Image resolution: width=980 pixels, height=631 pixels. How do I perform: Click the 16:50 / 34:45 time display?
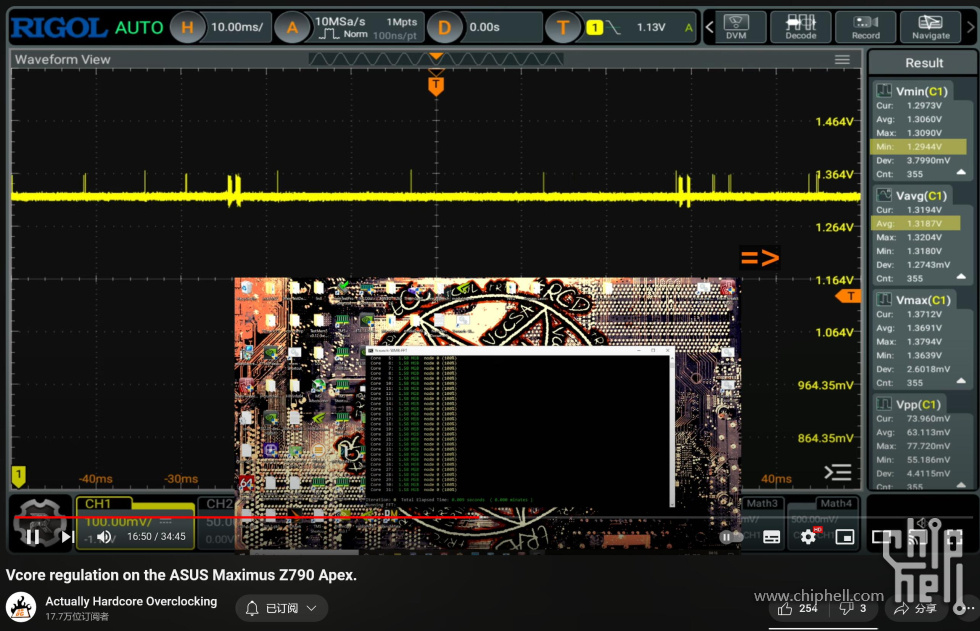(156, 537)
